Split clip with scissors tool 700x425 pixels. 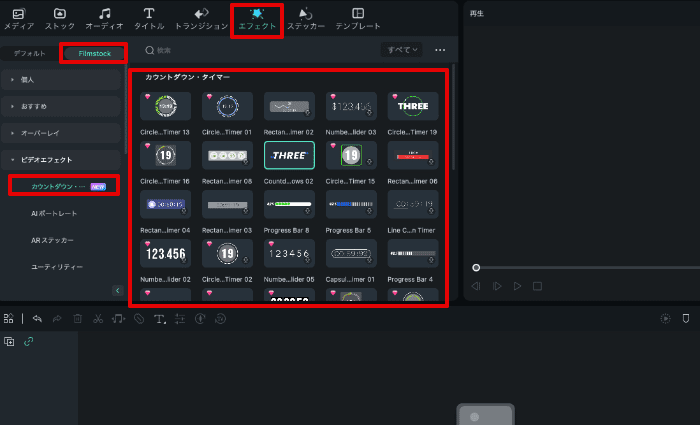[x=98, y=319]
